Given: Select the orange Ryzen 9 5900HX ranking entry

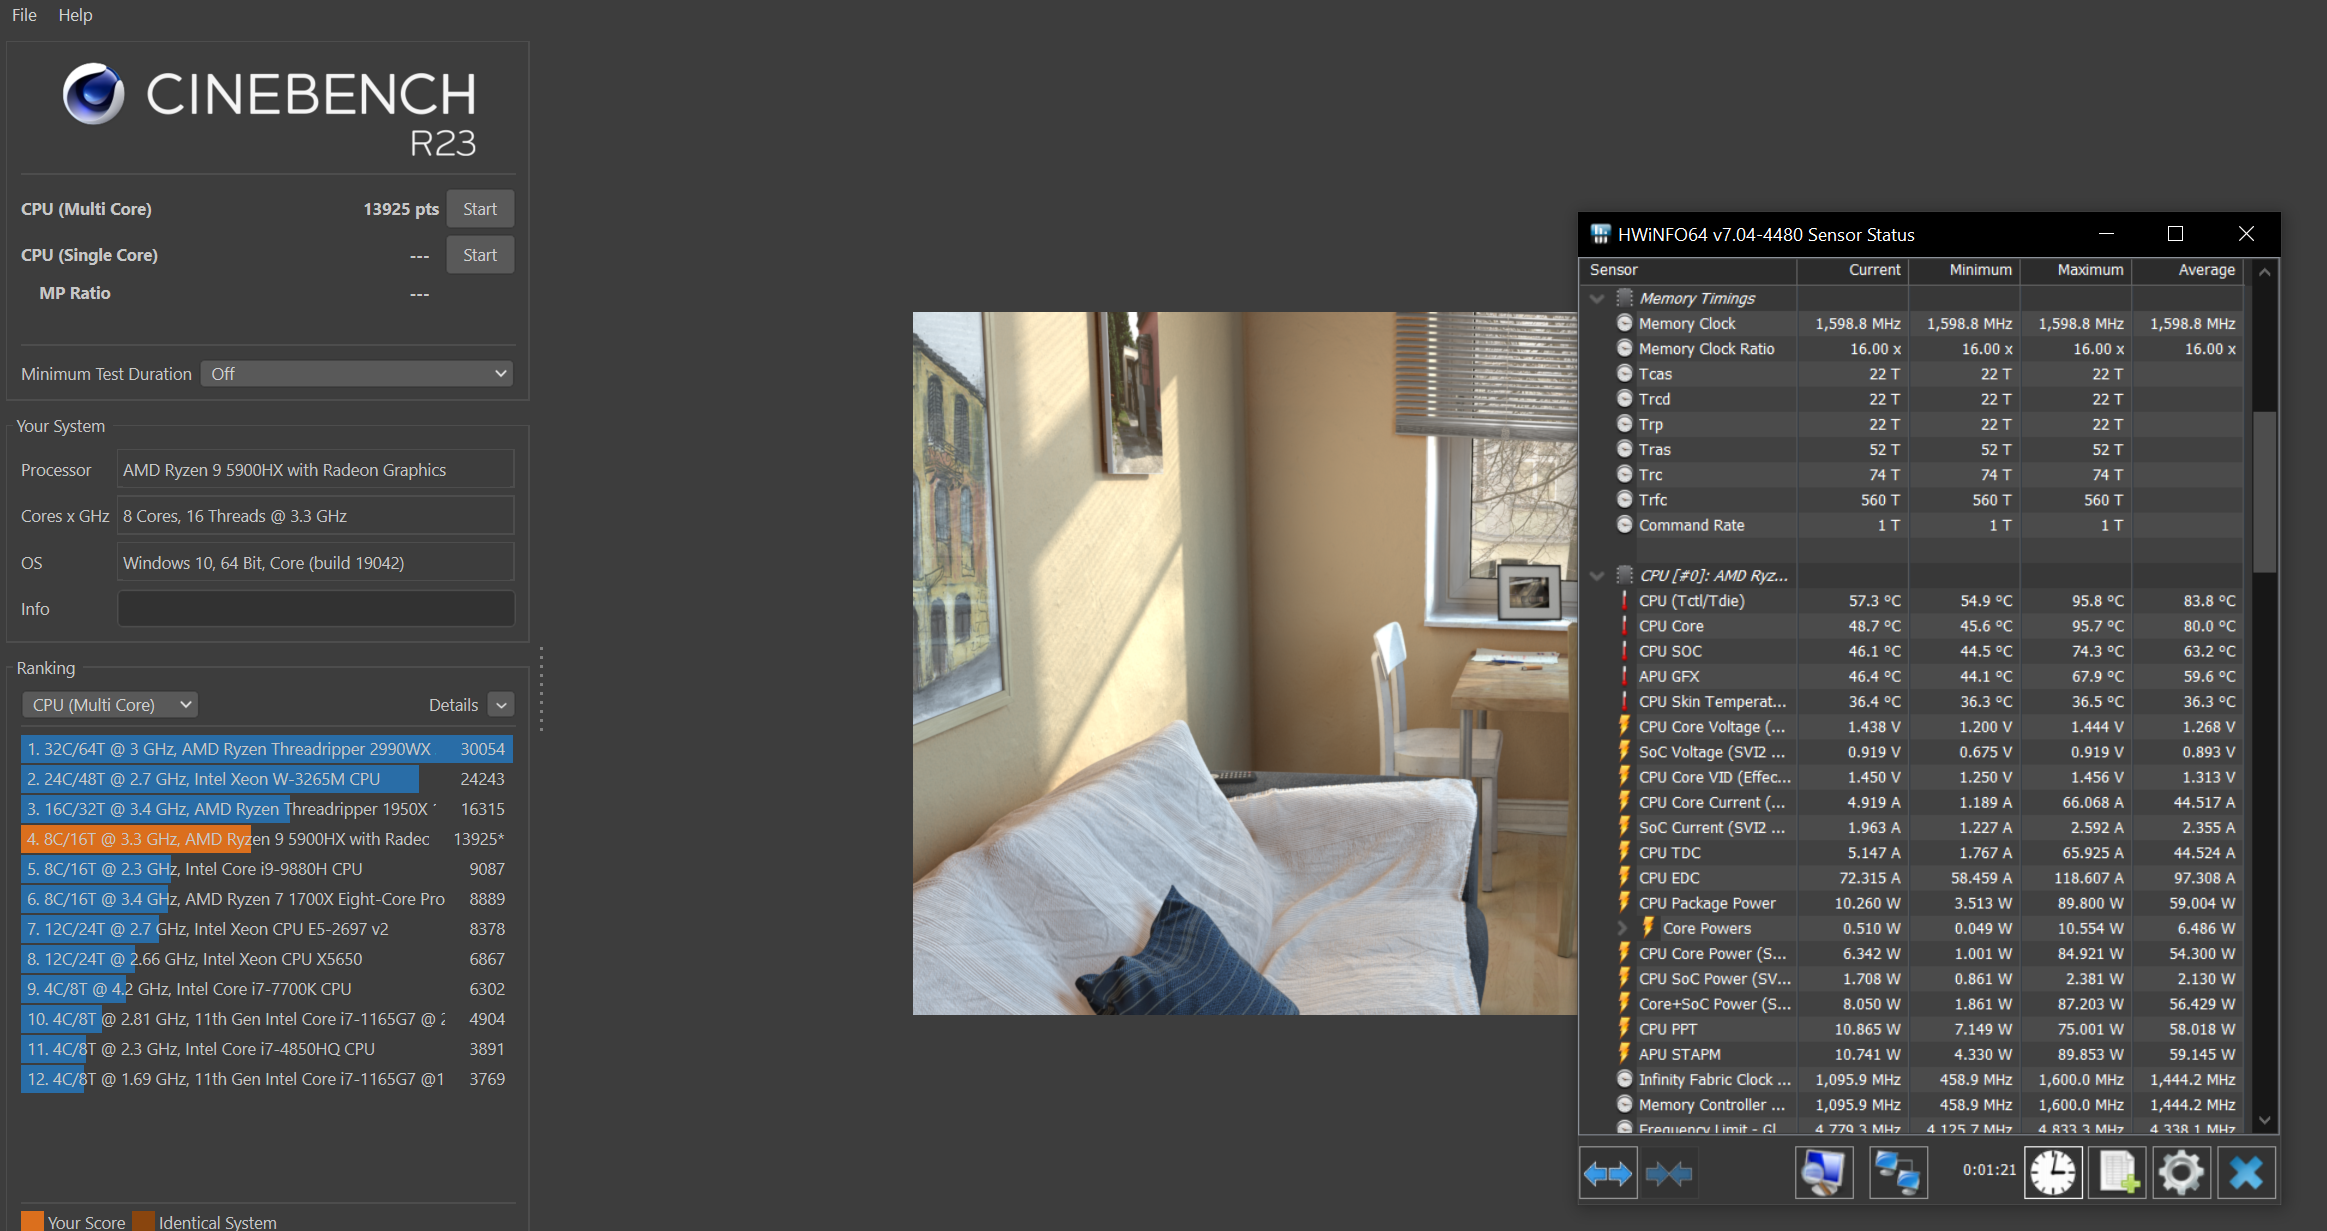Looking at the screenshot, I should click(x=266, y=839).
